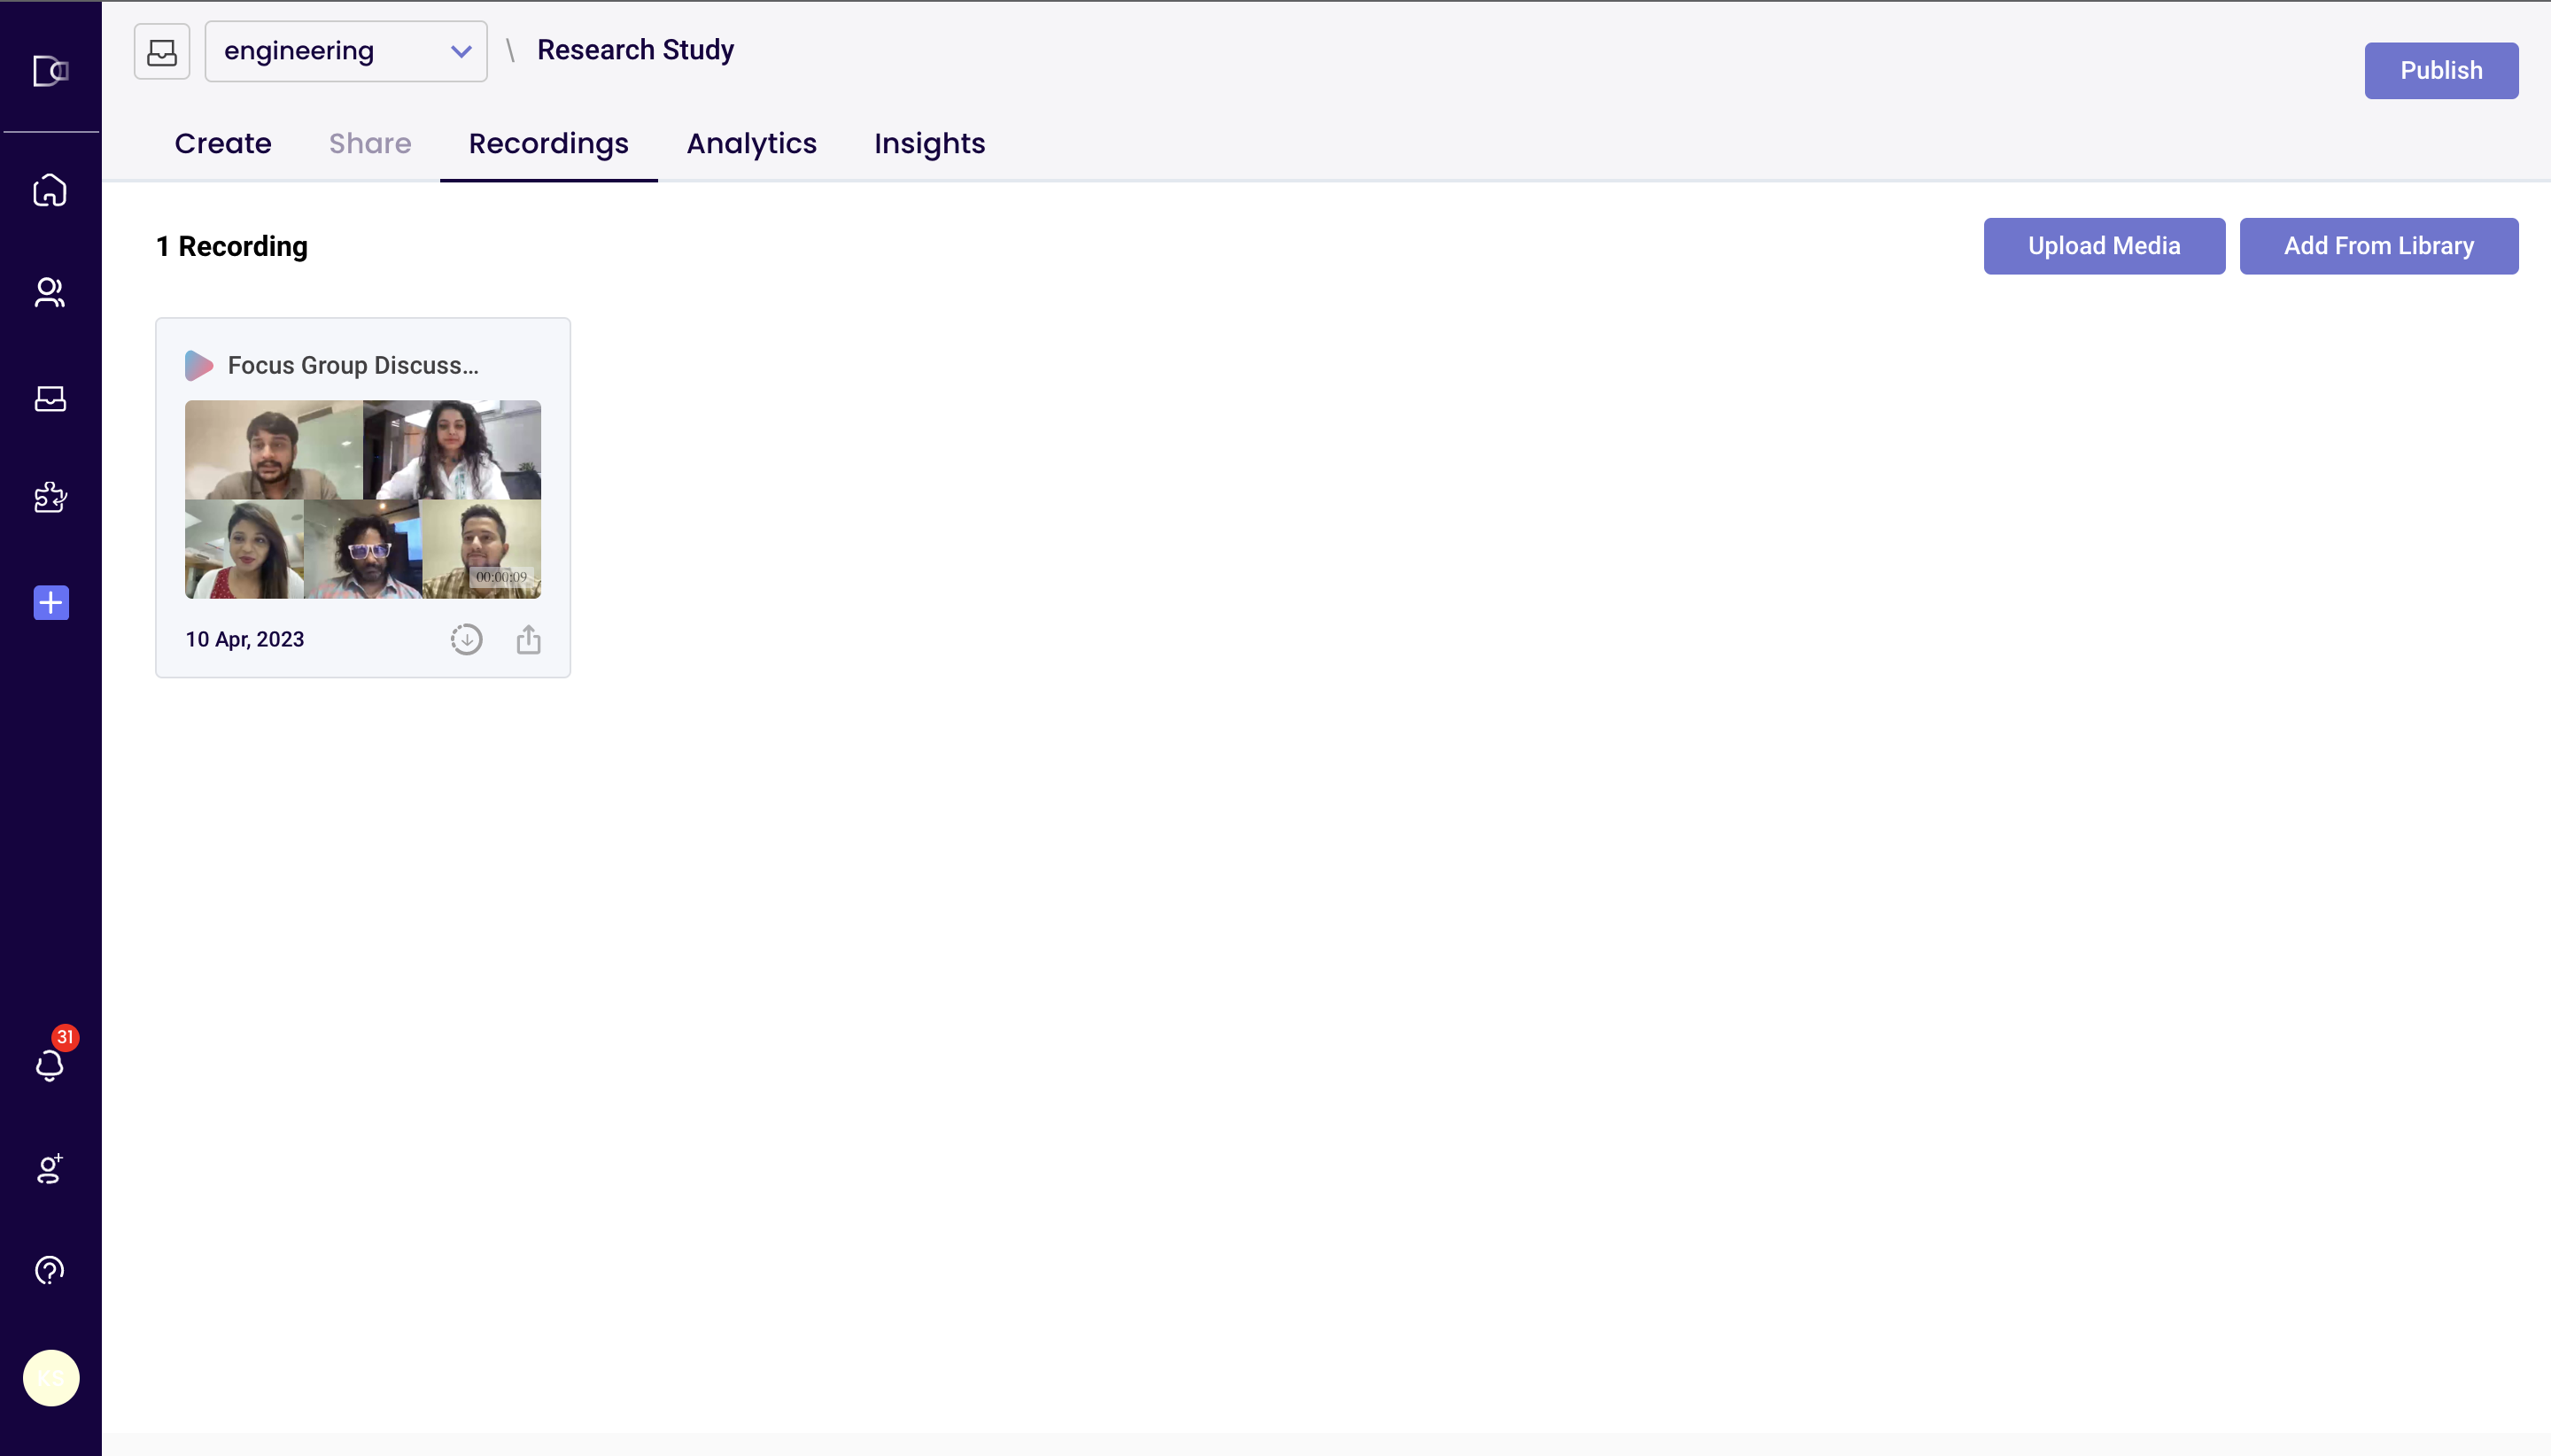The height and width of the screenshot is (1456, 2551).
Task: Click the blue plus create icon
Action: pyautogui.click(x=51, y=603)
